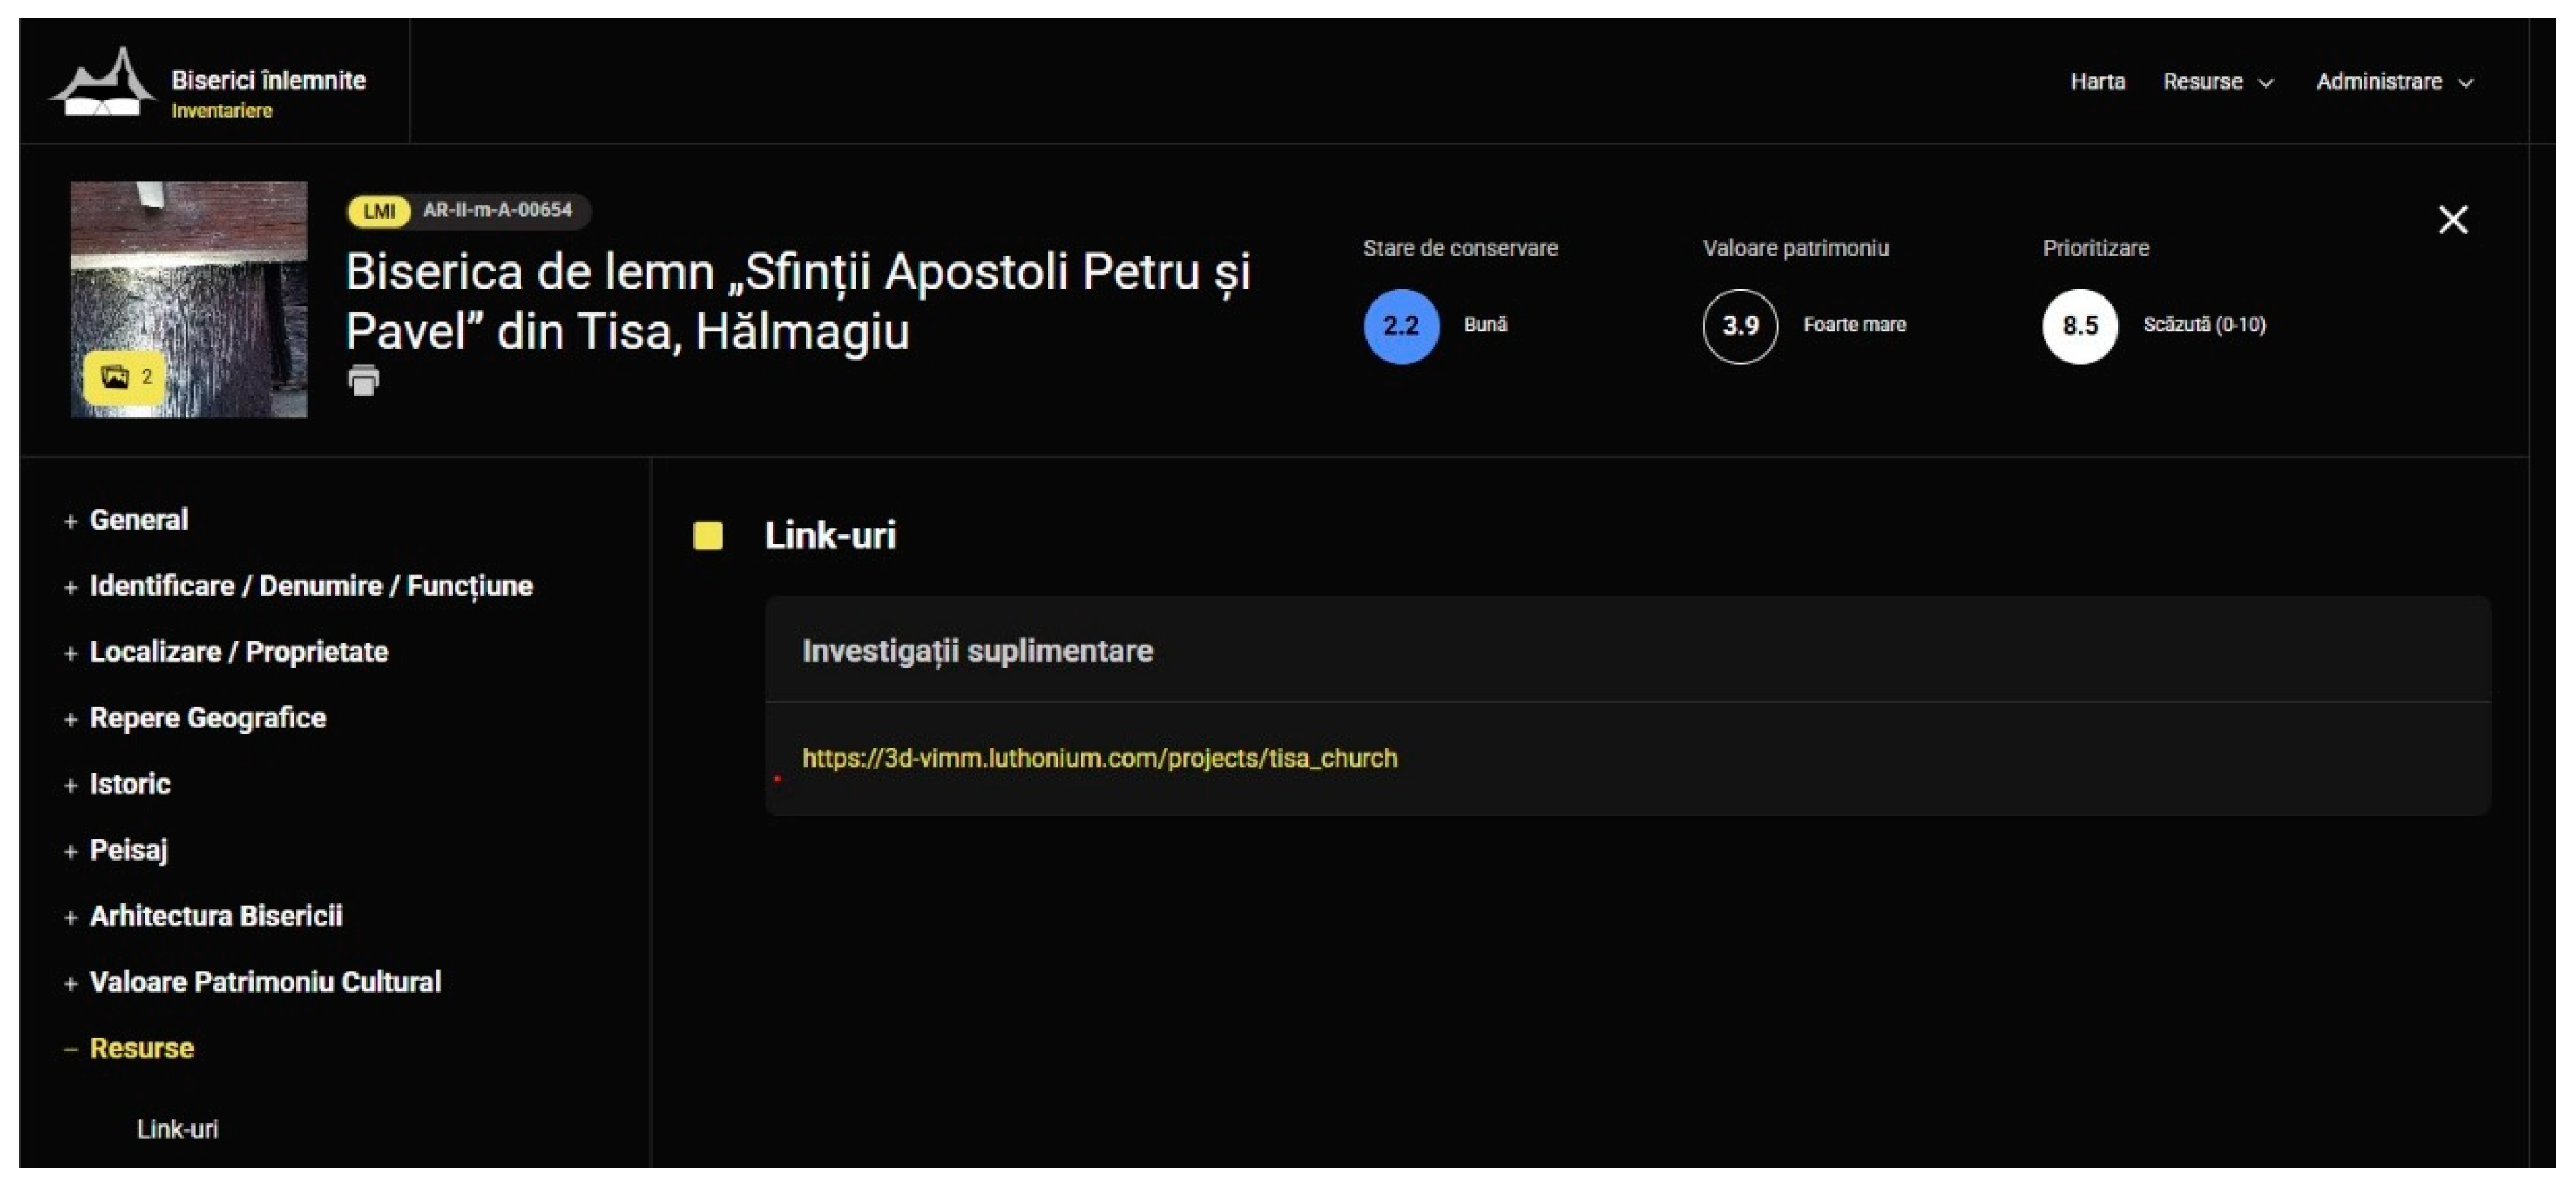
Task: Go to Harta in the top menu
Action: pos(2097,82)
